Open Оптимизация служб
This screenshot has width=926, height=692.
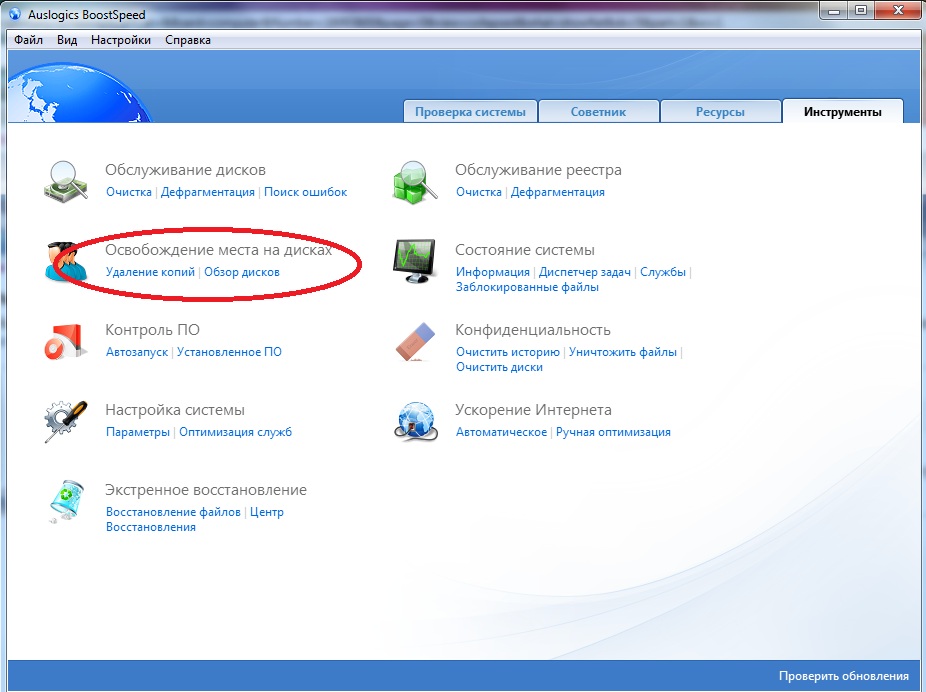(235, 432)
